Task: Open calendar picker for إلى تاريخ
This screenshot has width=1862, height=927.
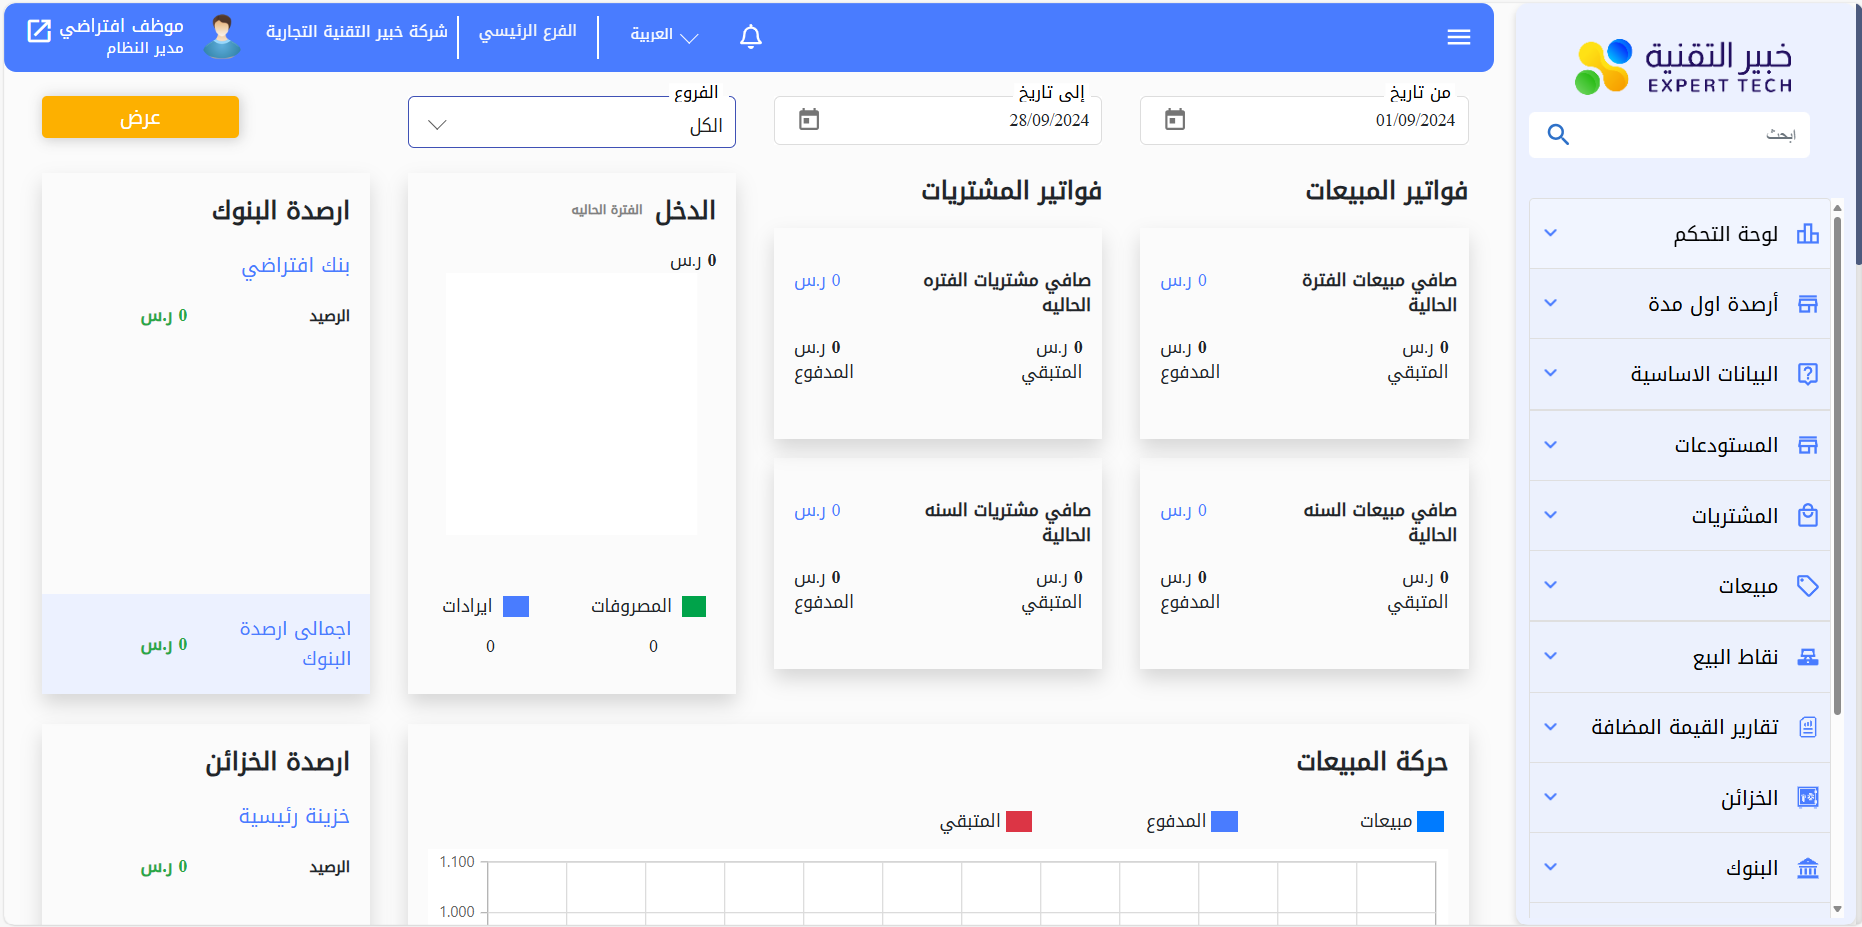Action: [809, 120]
